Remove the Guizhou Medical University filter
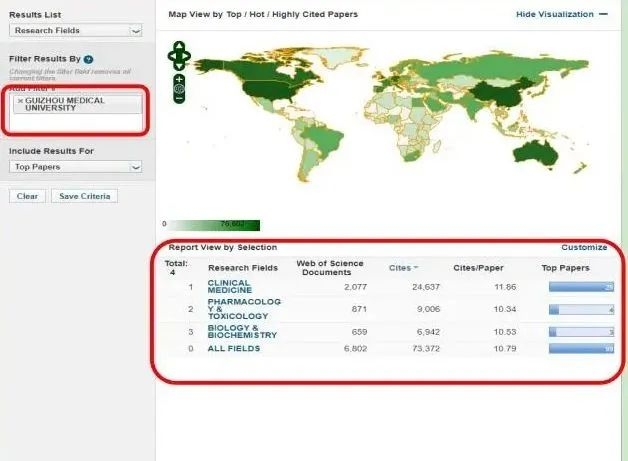This screenshot has width=628, height=461. coord(20,101)
